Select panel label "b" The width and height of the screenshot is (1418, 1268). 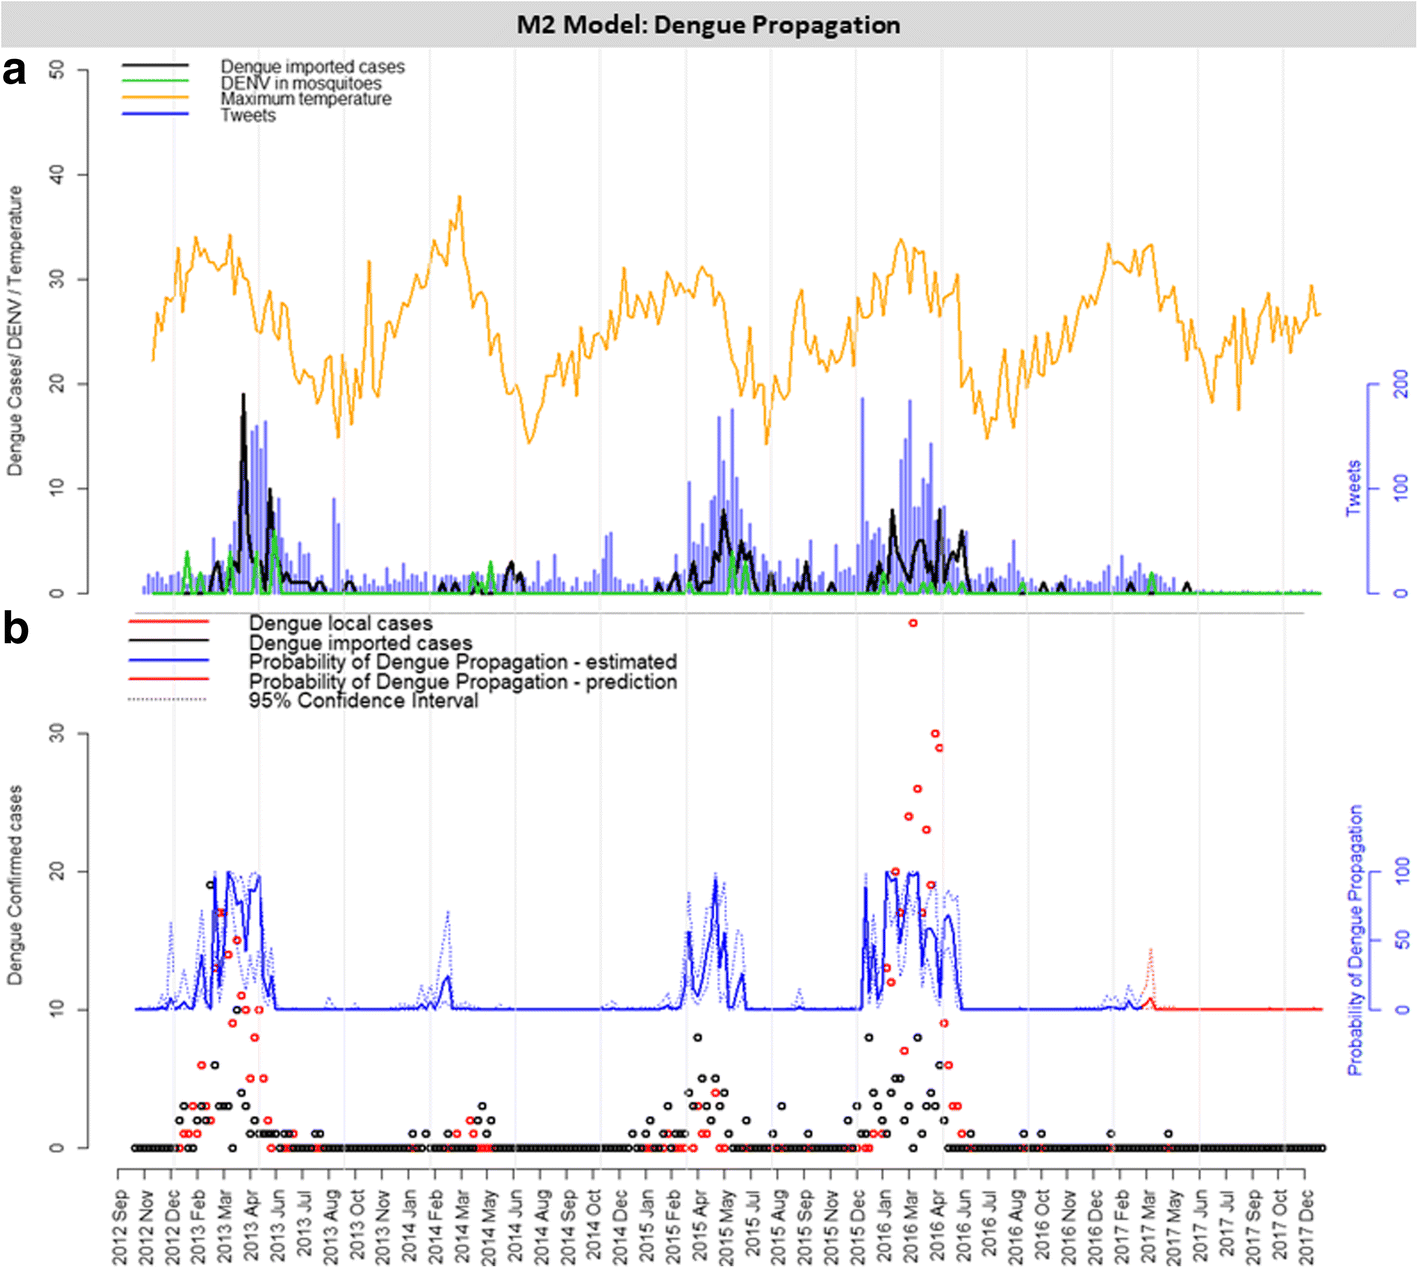16,629
